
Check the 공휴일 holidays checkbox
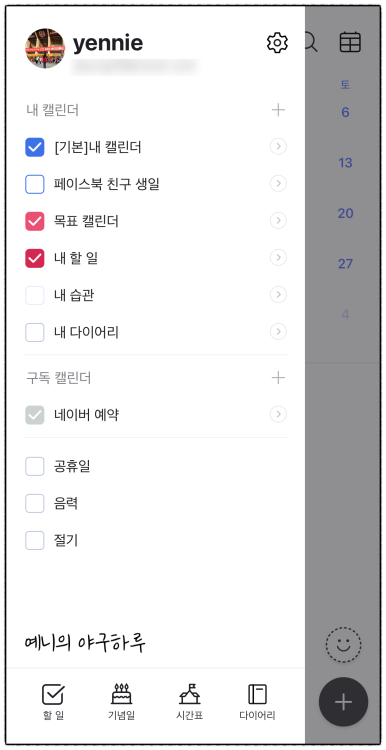[x=34, y=466]
